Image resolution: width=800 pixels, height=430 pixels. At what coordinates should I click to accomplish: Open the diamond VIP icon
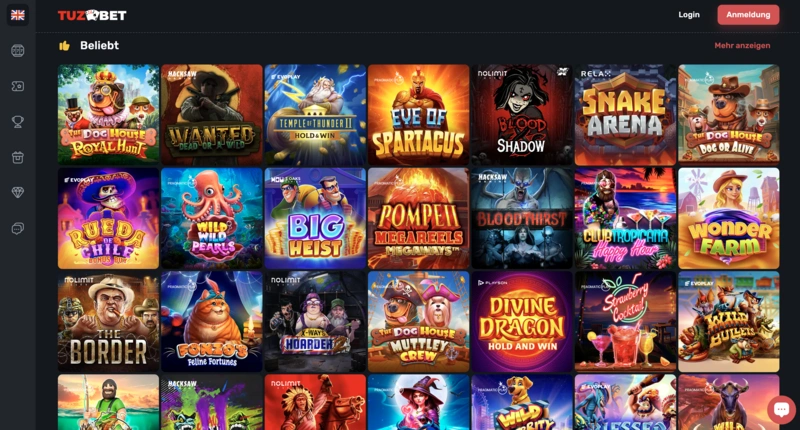18,192
